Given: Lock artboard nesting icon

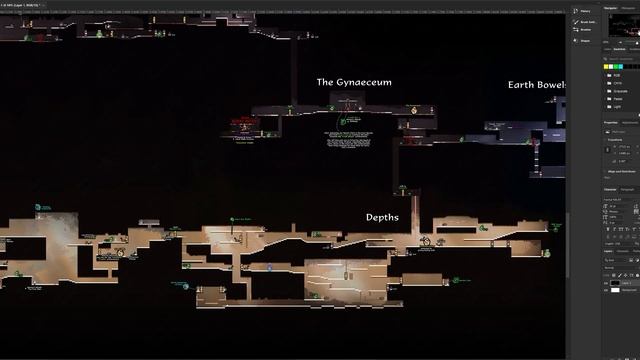Looking at the screenshot, I should 631,276.
